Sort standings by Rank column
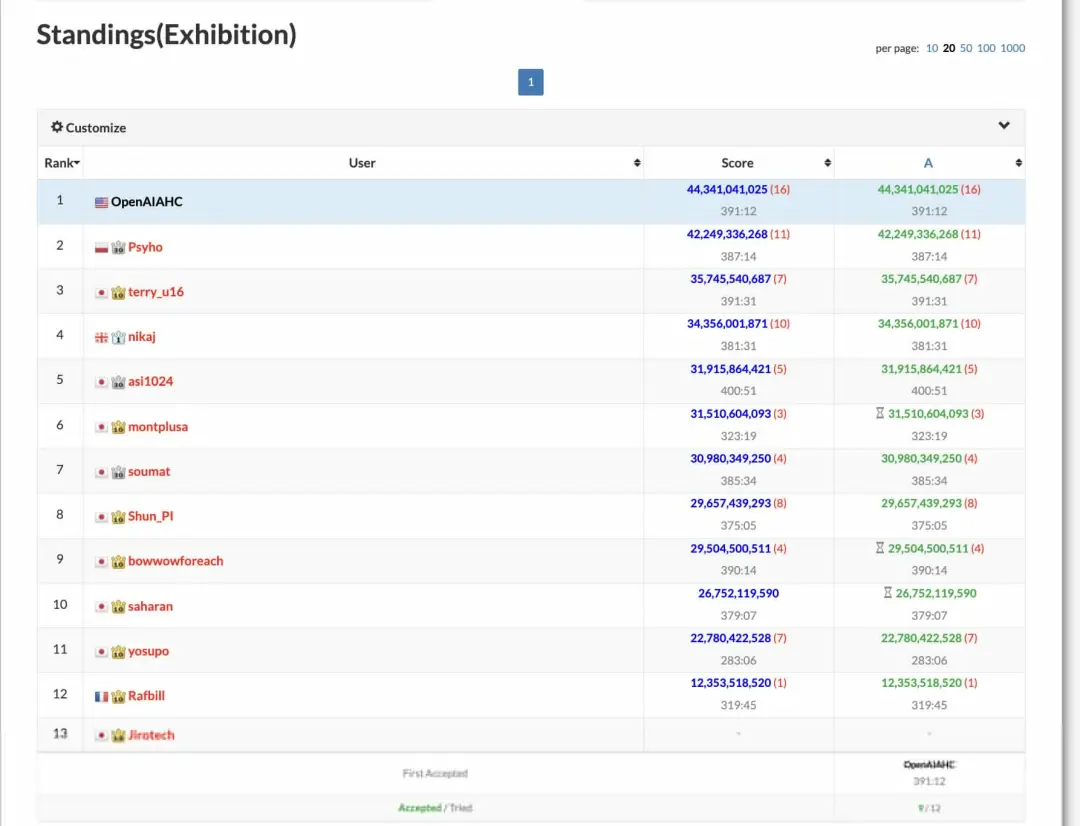Viewport: 1080px width, 826px height. [61, 163]
